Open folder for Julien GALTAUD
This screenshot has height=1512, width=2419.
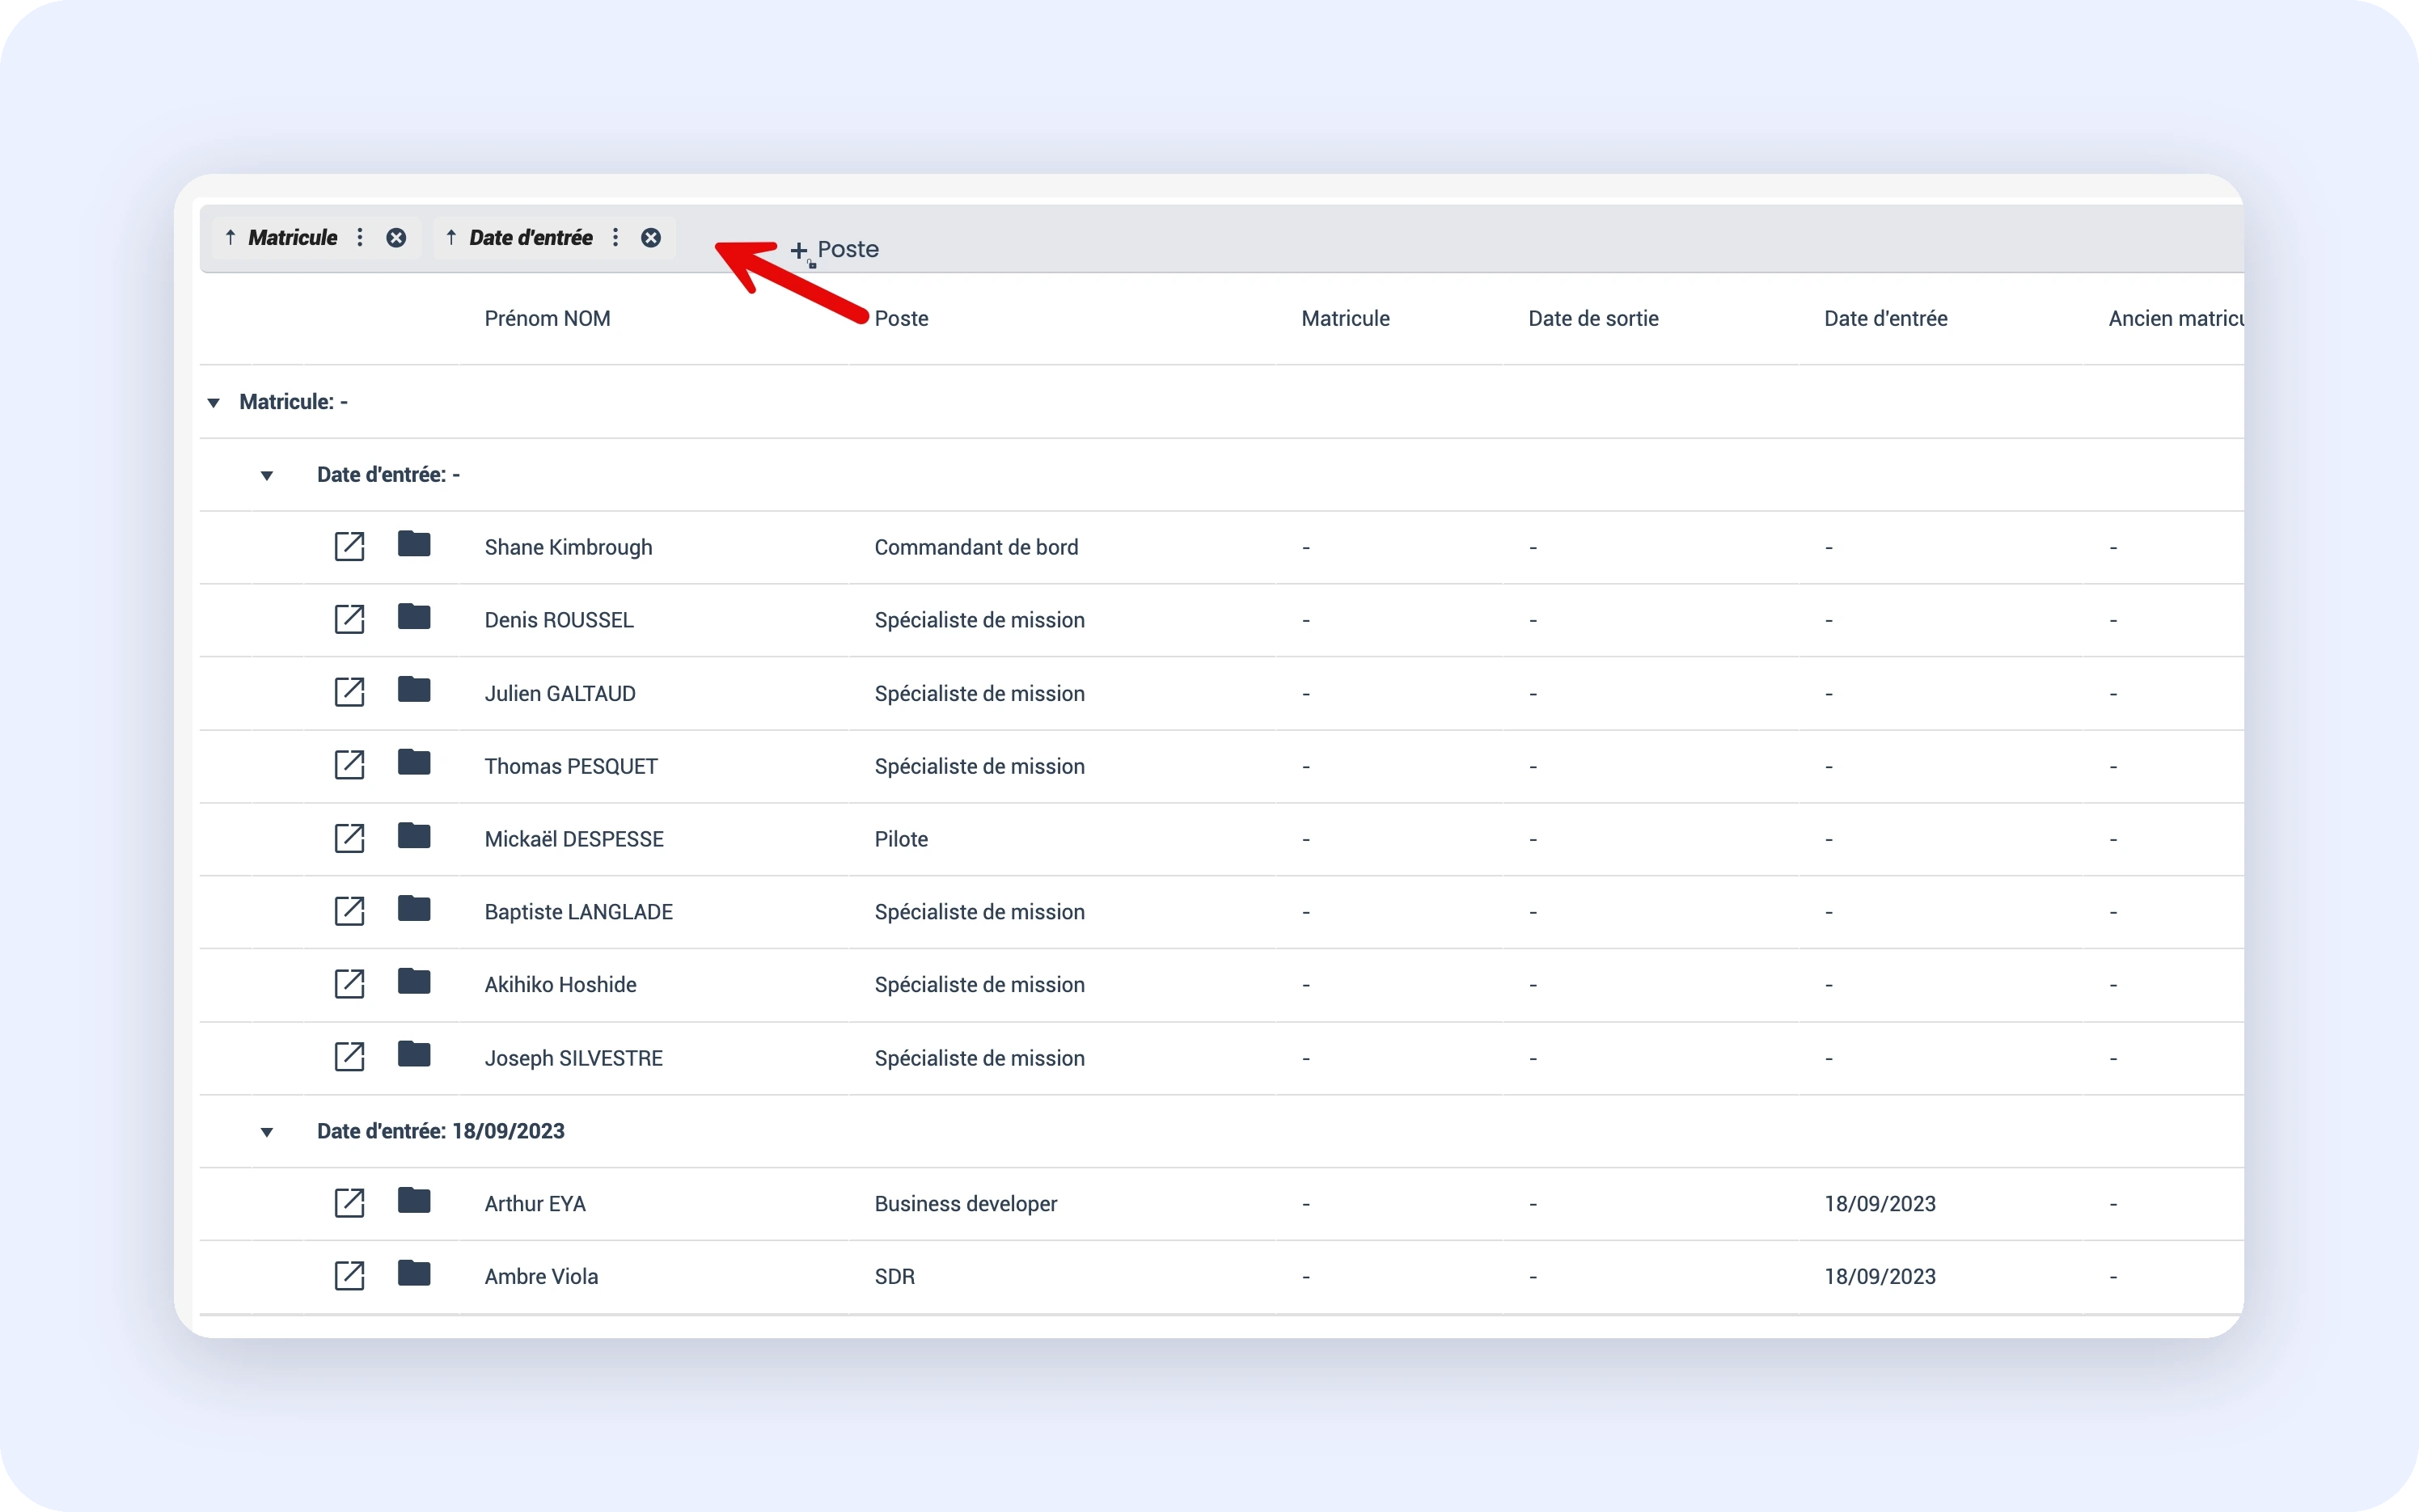[x=414, y=690]
